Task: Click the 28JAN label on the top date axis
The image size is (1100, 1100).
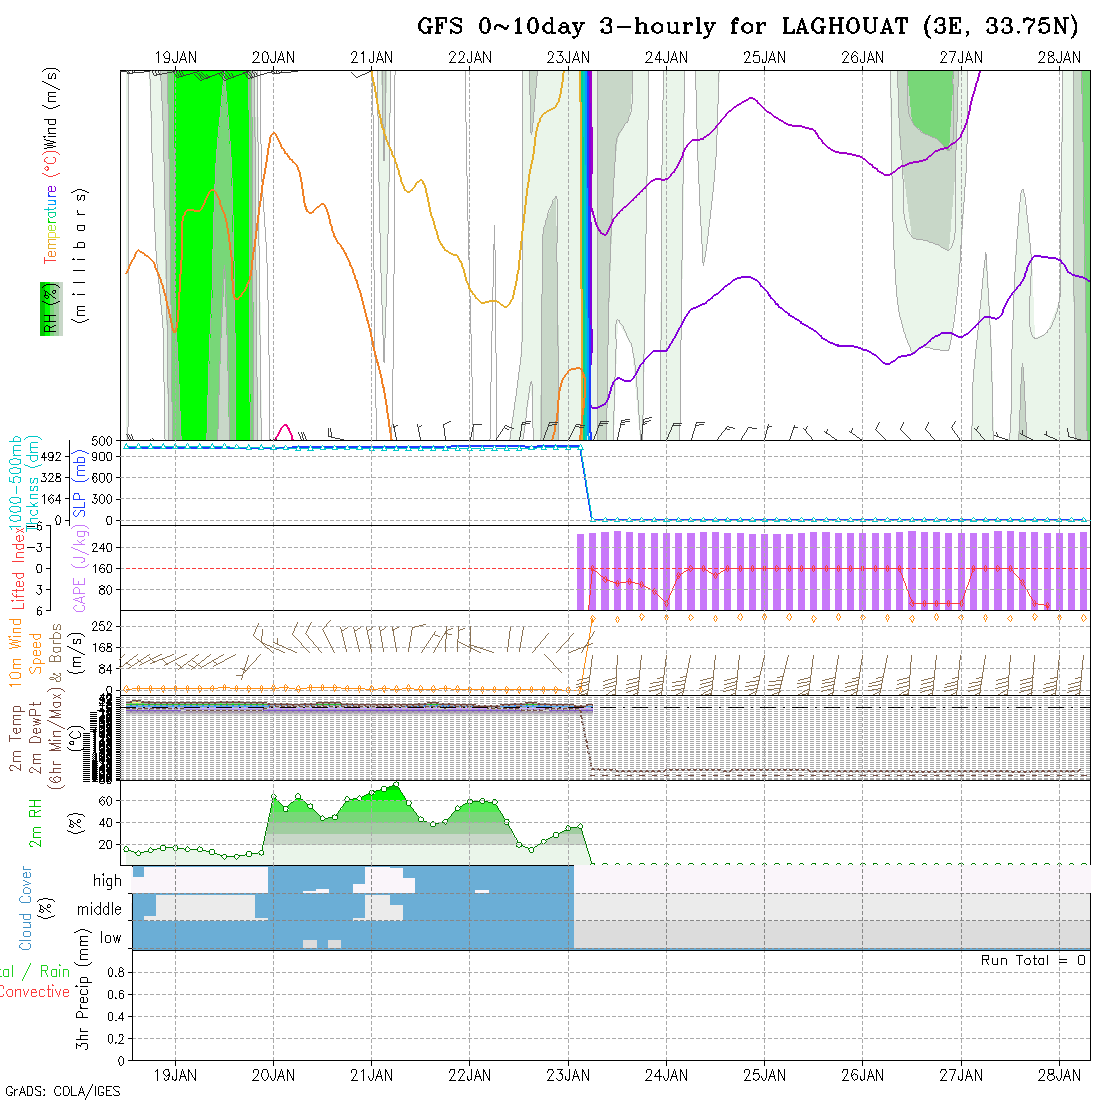Action: [1059, 58]
